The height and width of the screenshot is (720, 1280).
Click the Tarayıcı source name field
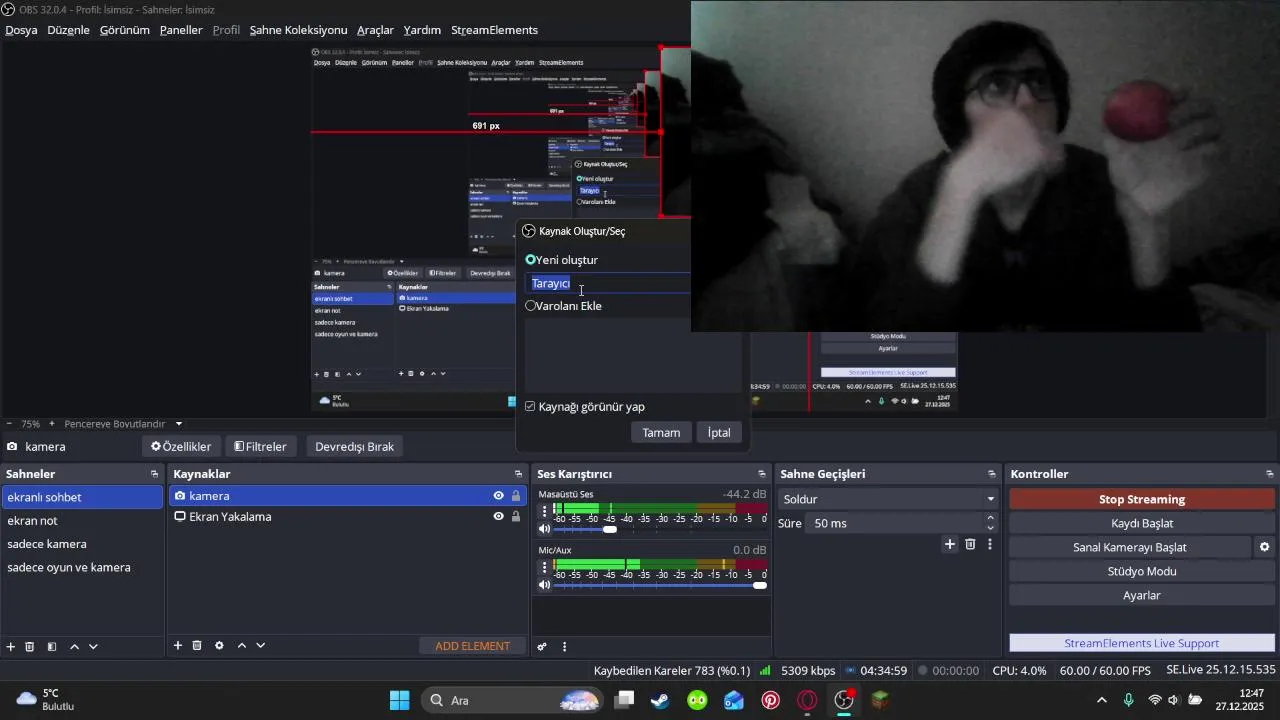point(608,283)
